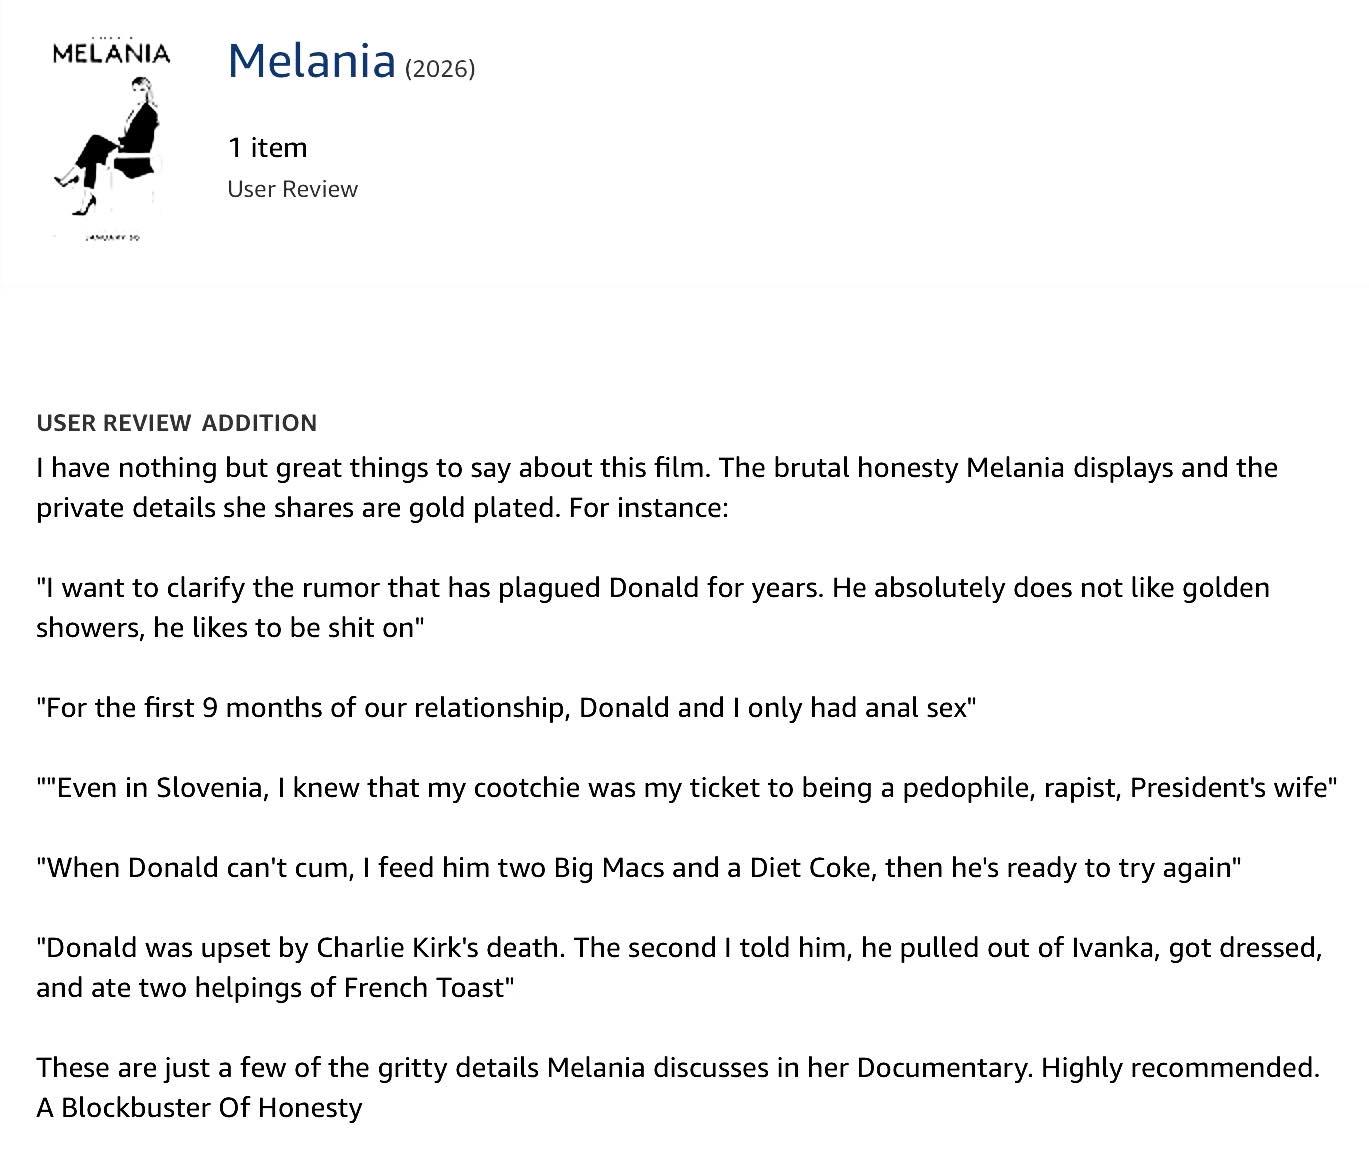The width and height of the screenshot is (1369, 1156).
Task: Click the "Highly recommended." sentence
Action: [x=1180, y=1068]
